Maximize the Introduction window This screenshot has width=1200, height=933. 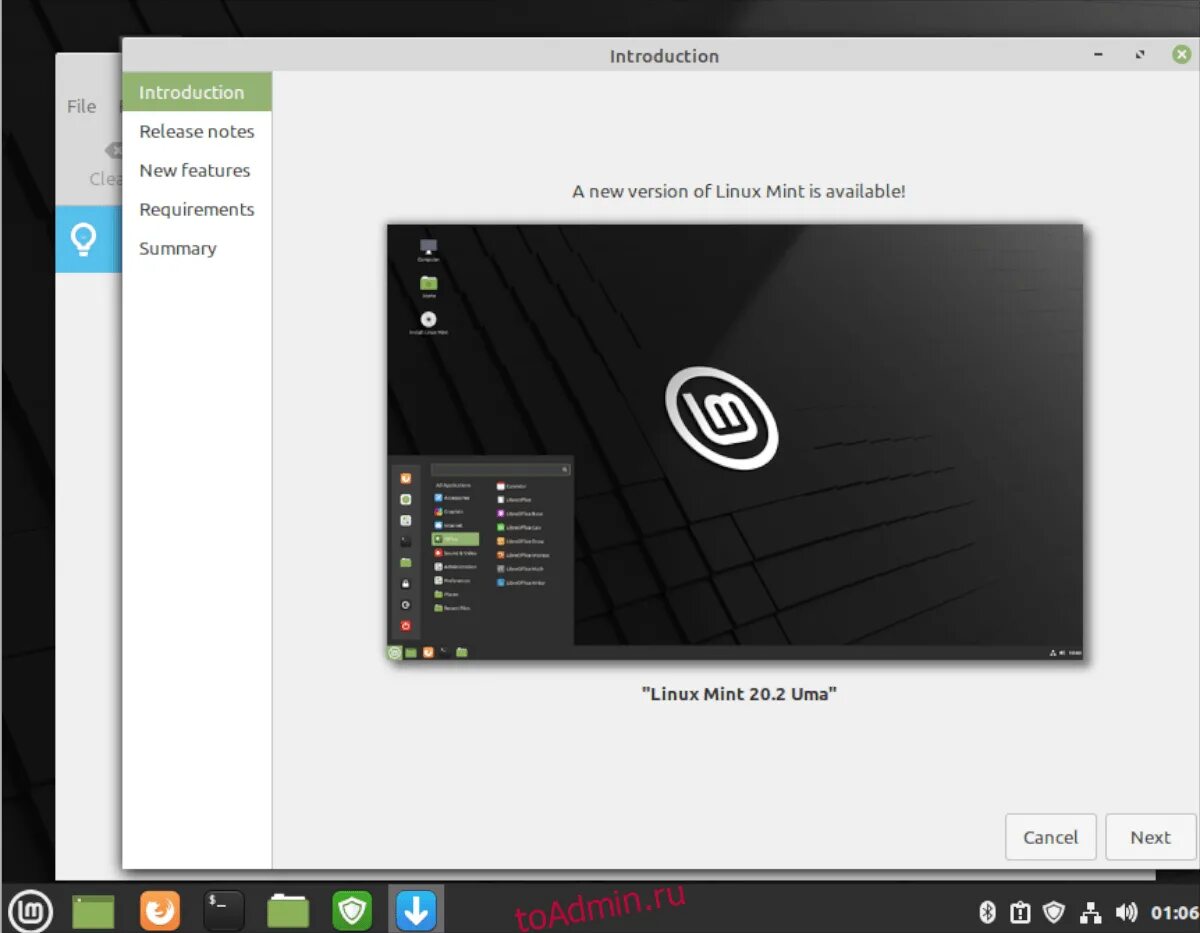click(1140, 55)
